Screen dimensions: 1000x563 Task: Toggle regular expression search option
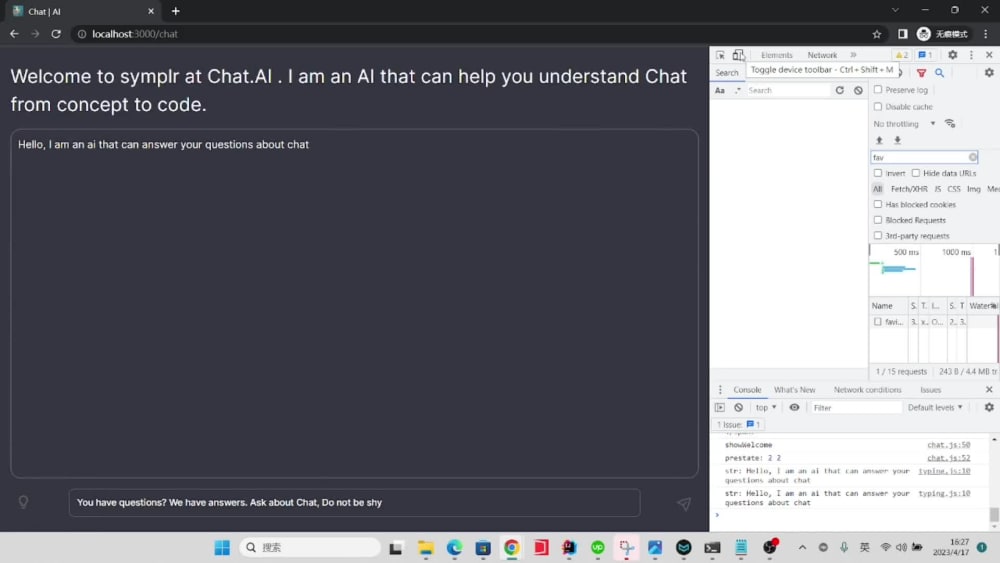737,91
